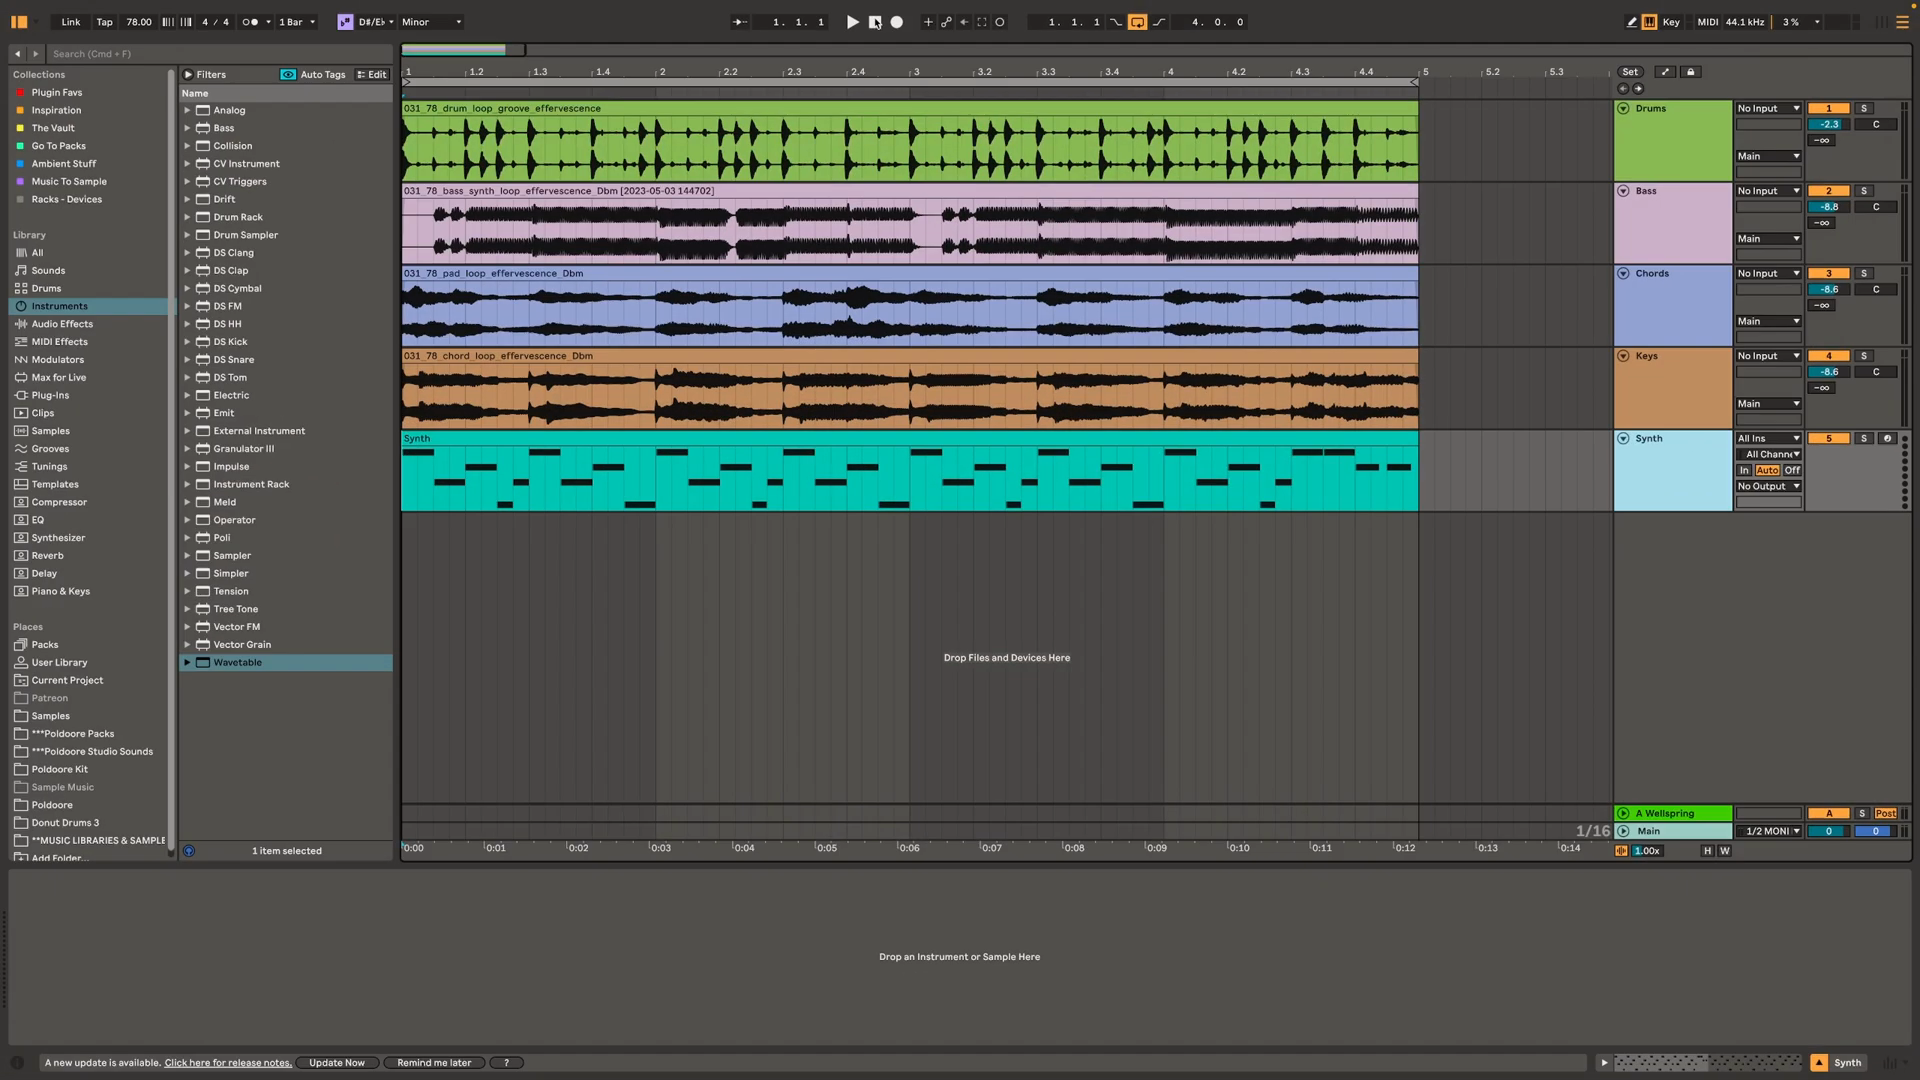Screen dimensions: 1920x1080
Task: Toggle the Arrangement Loop switch
Action: 1137,22
